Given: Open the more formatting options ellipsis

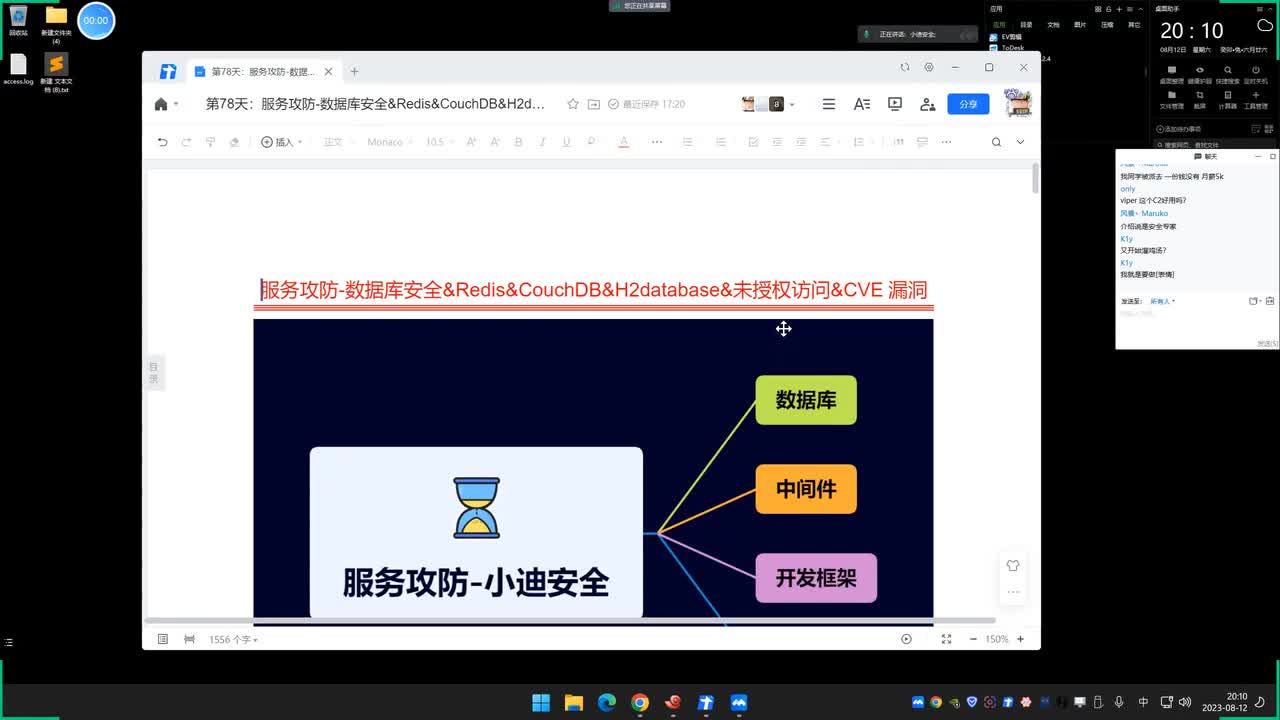Looking at the screenshot, I should click(x=656, y=142).
